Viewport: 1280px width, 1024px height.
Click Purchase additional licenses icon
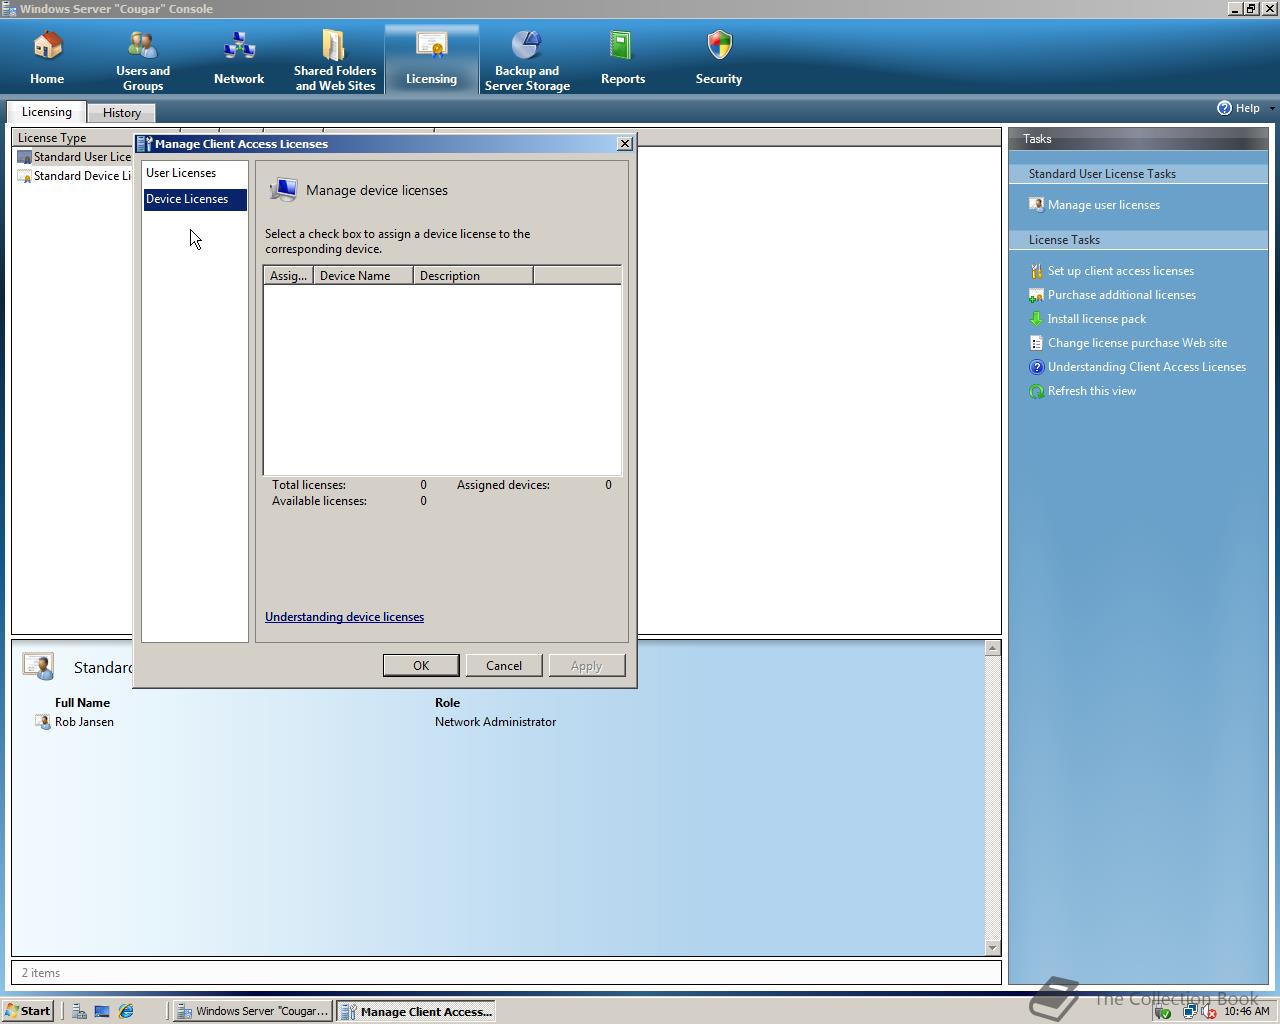point(1036,295)
